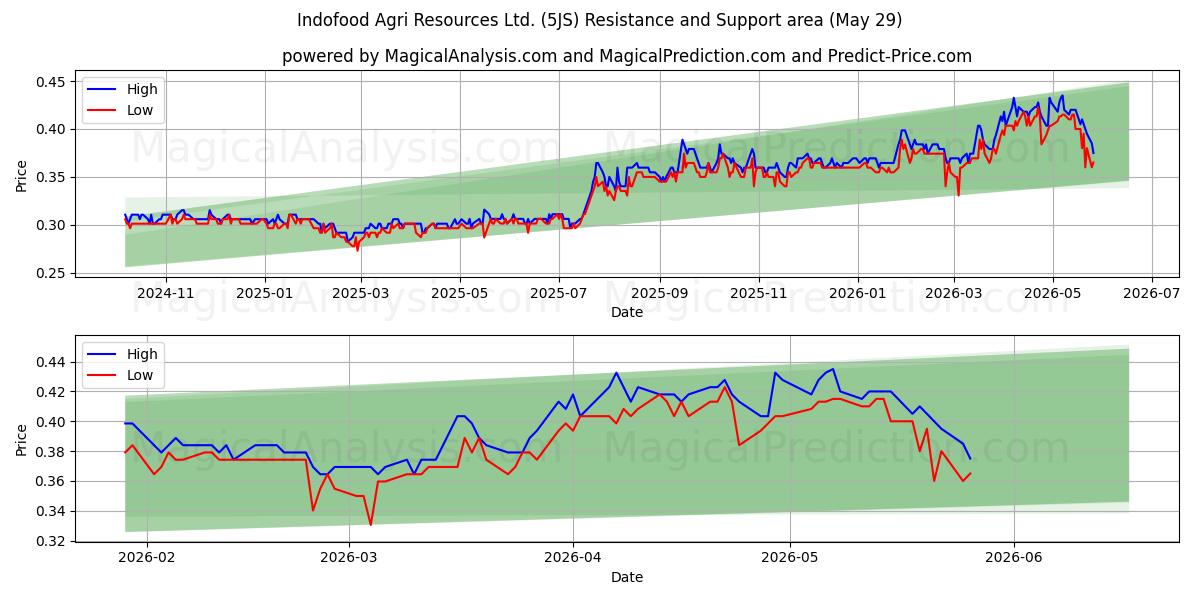The width and height of the screenshot is (1200, 600).
Task: Click the 0.25 tick label on the top chart
Action: [52, 273]
